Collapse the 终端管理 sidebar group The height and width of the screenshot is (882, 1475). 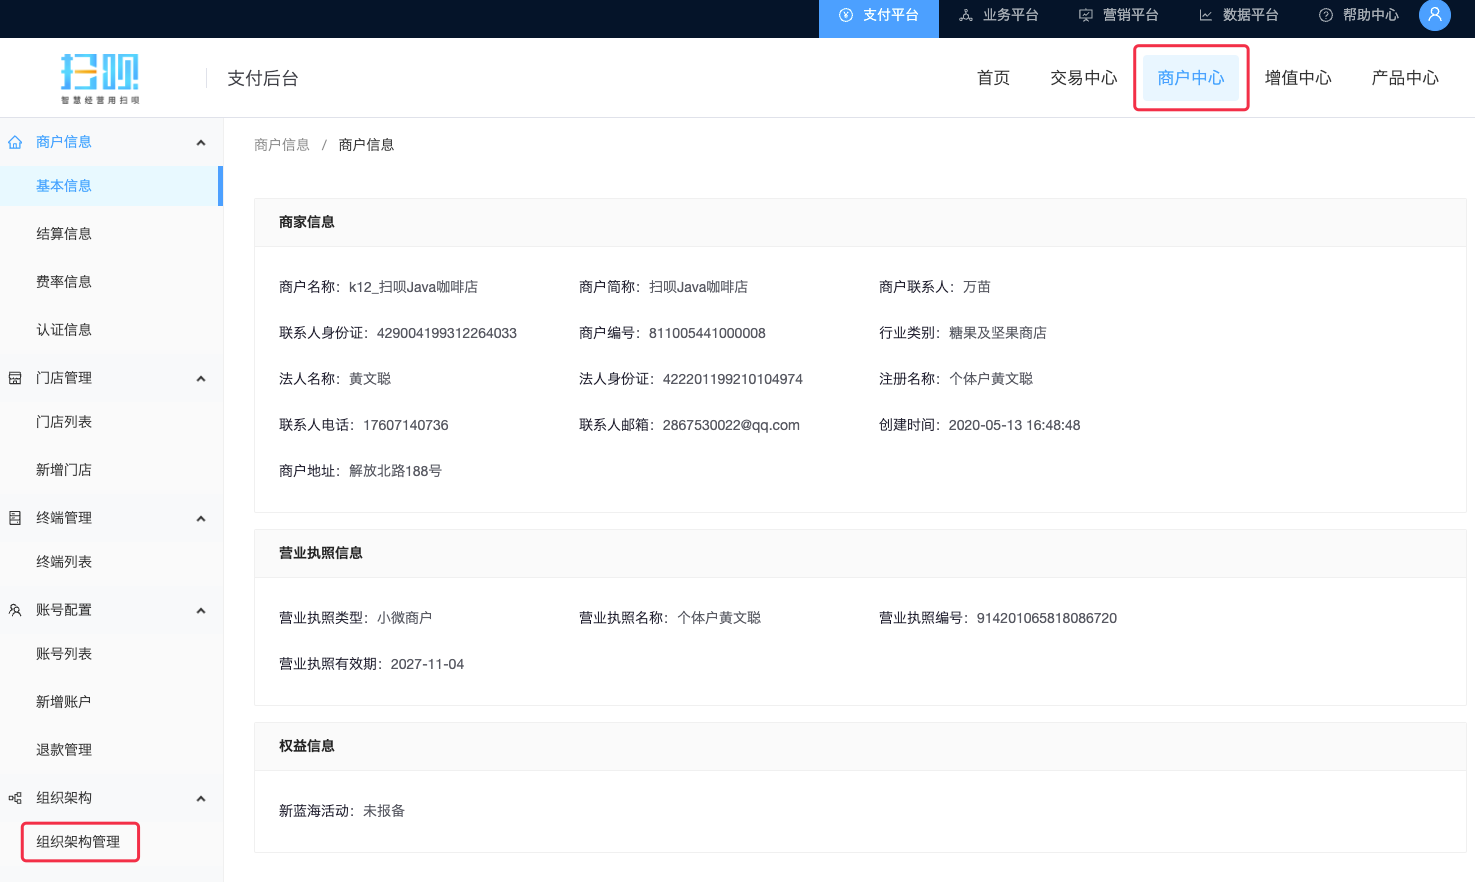click(x=201, y=519)
